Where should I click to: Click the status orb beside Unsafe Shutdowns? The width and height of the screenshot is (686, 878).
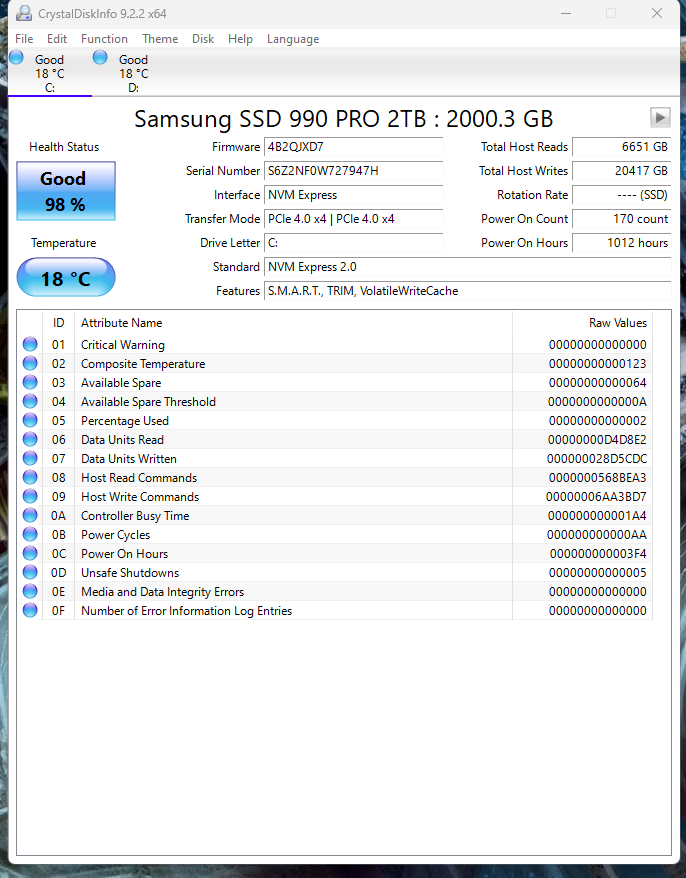click(x=30, y=573)
